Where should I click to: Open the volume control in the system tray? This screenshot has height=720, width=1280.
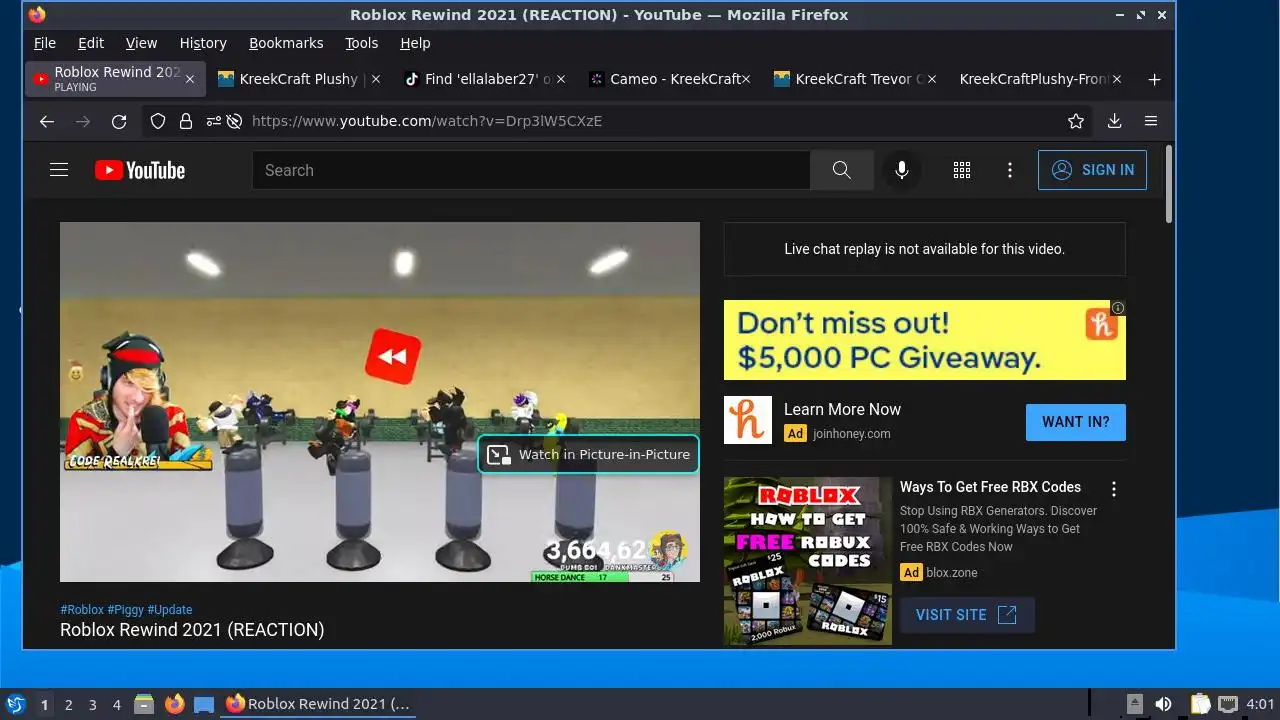1163,704
